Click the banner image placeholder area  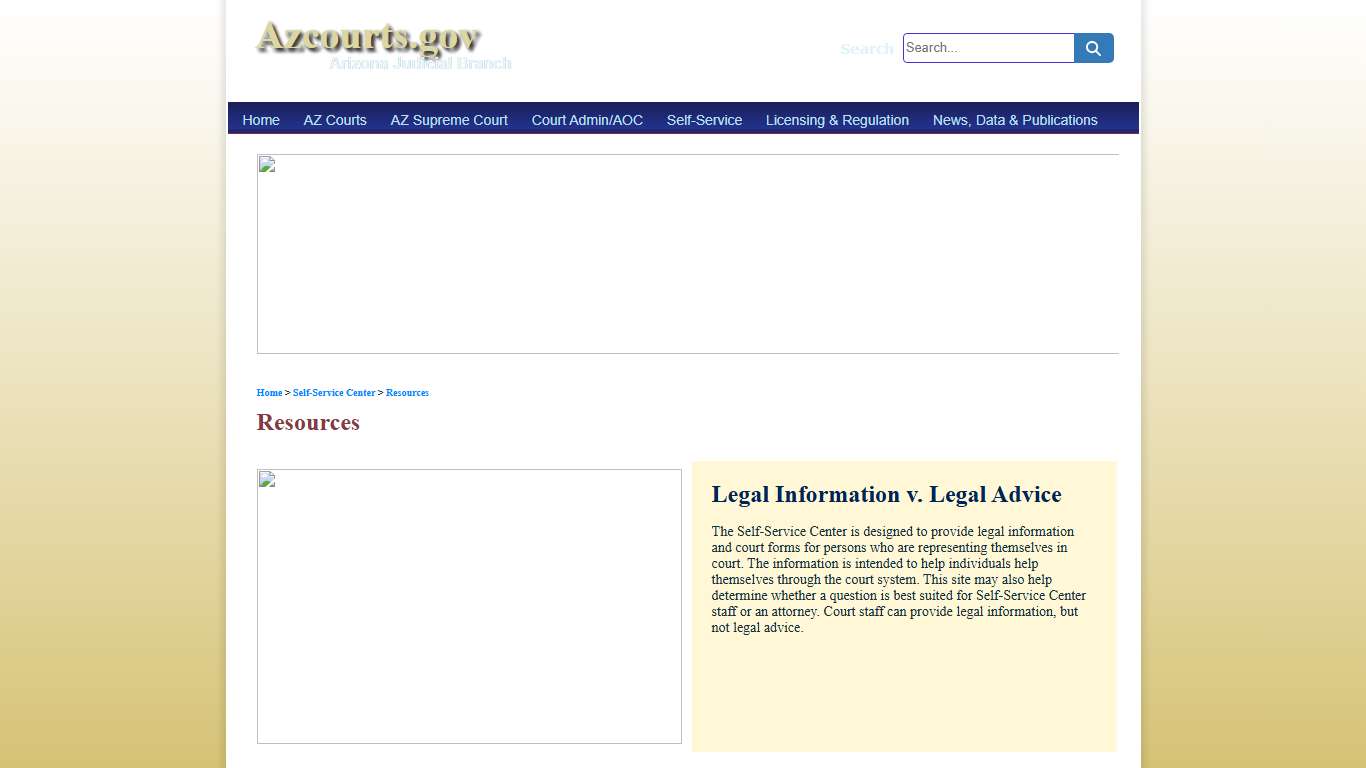[688, 254]
